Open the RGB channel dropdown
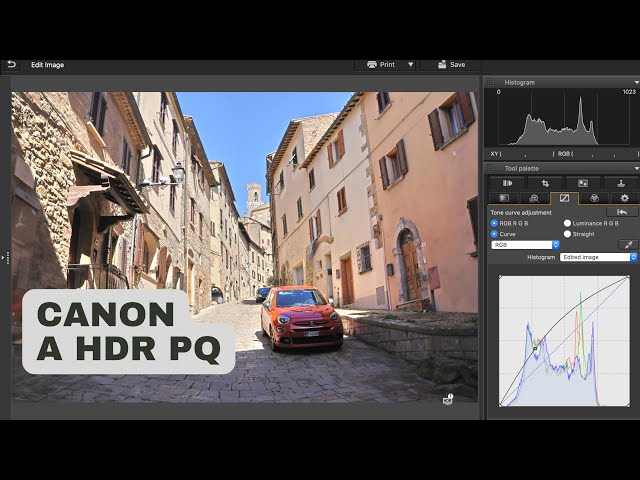640x480 pixels. pos(525,245)
